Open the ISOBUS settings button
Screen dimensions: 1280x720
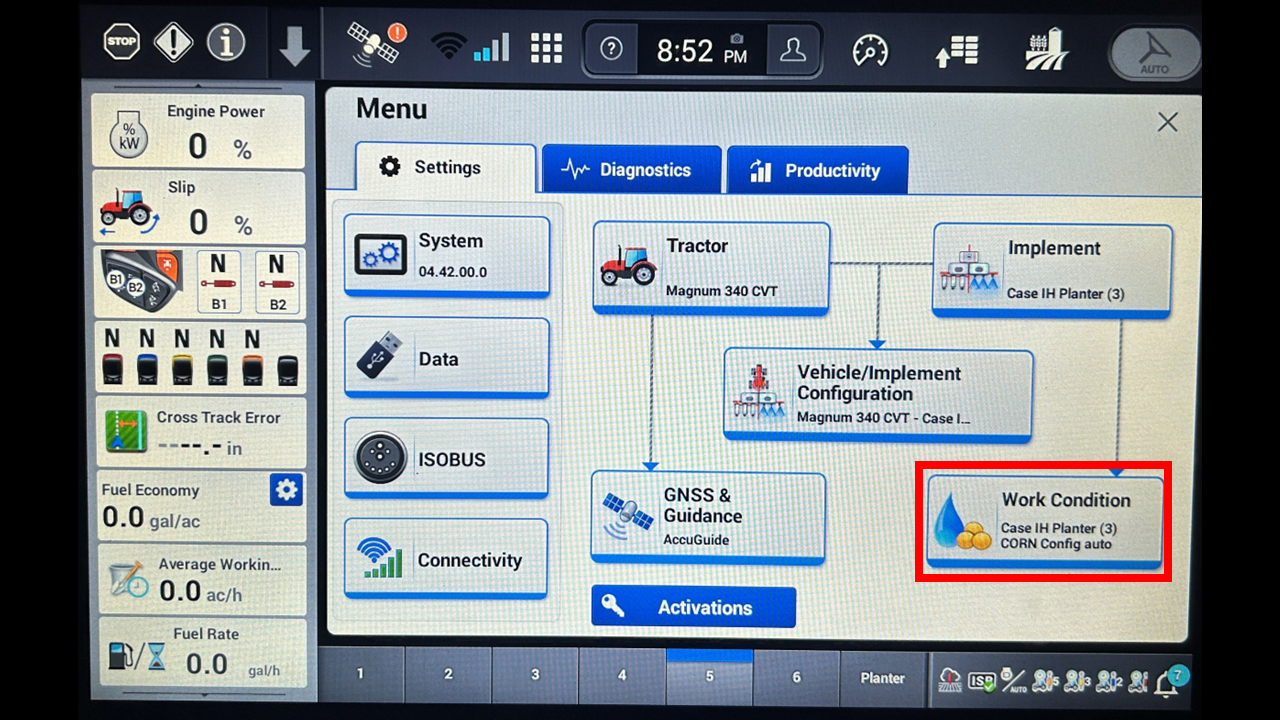coord(447,458)
